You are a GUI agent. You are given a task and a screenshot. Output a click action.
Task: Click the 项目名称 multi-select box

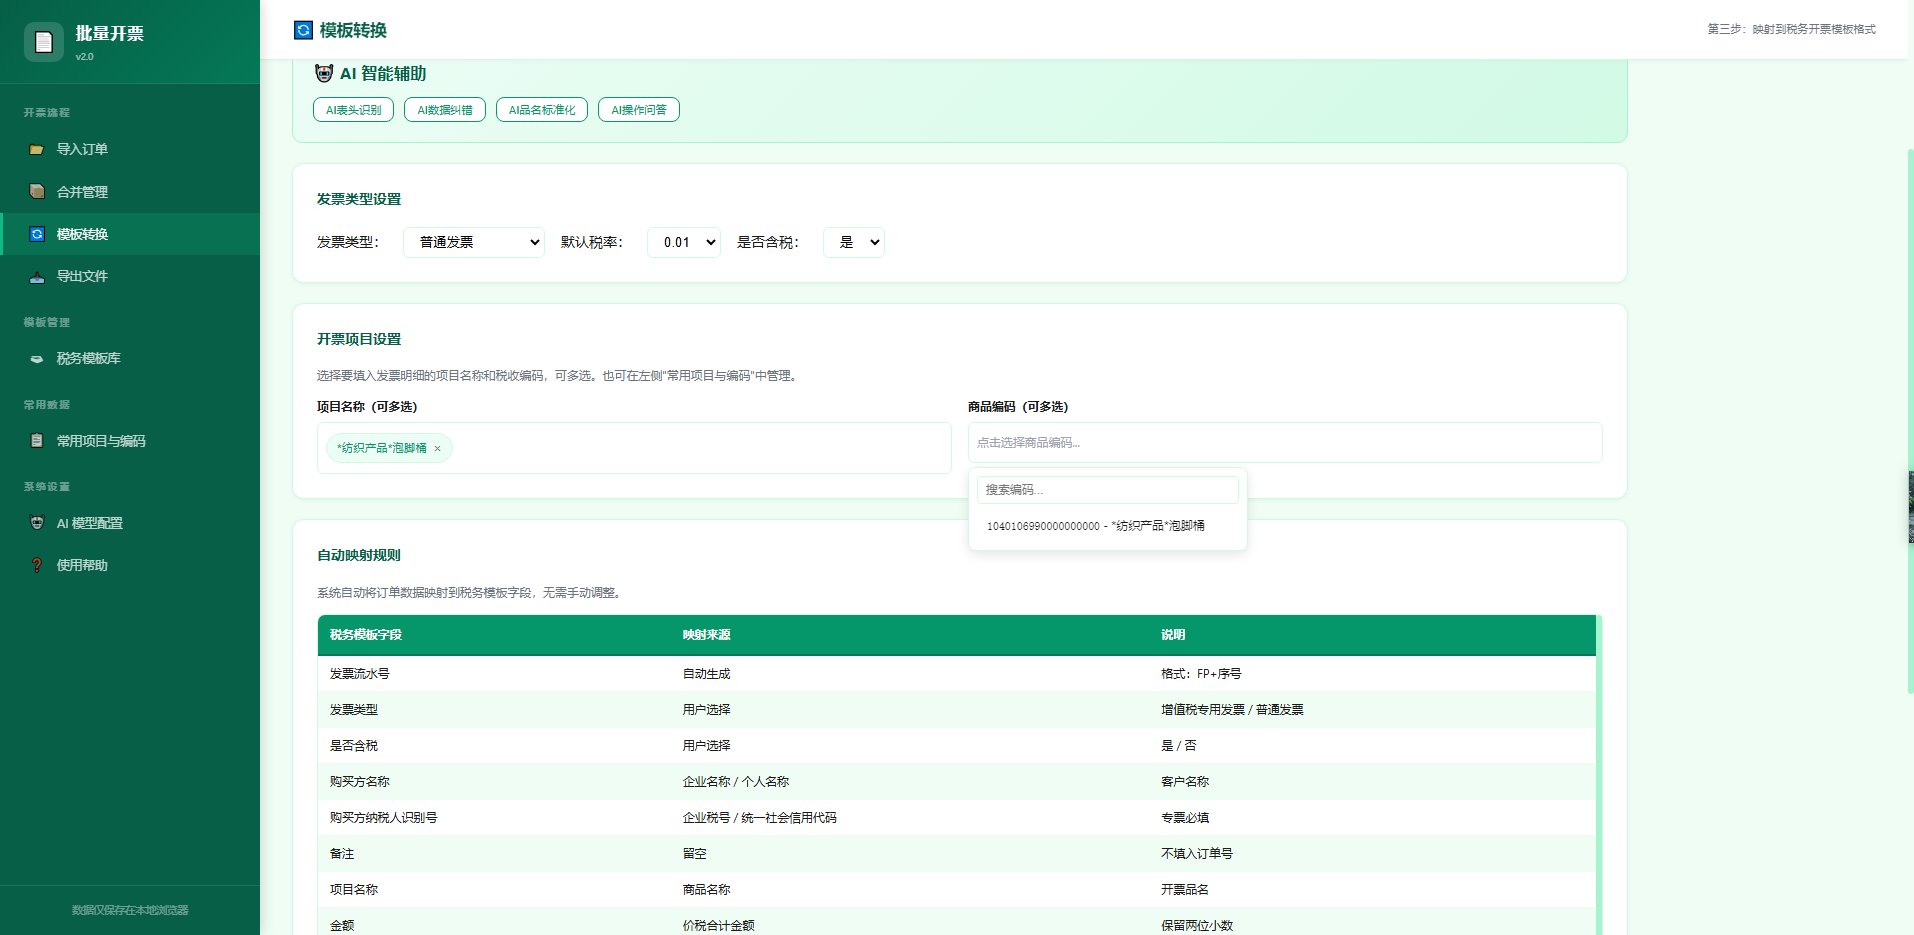coord(634,448)
